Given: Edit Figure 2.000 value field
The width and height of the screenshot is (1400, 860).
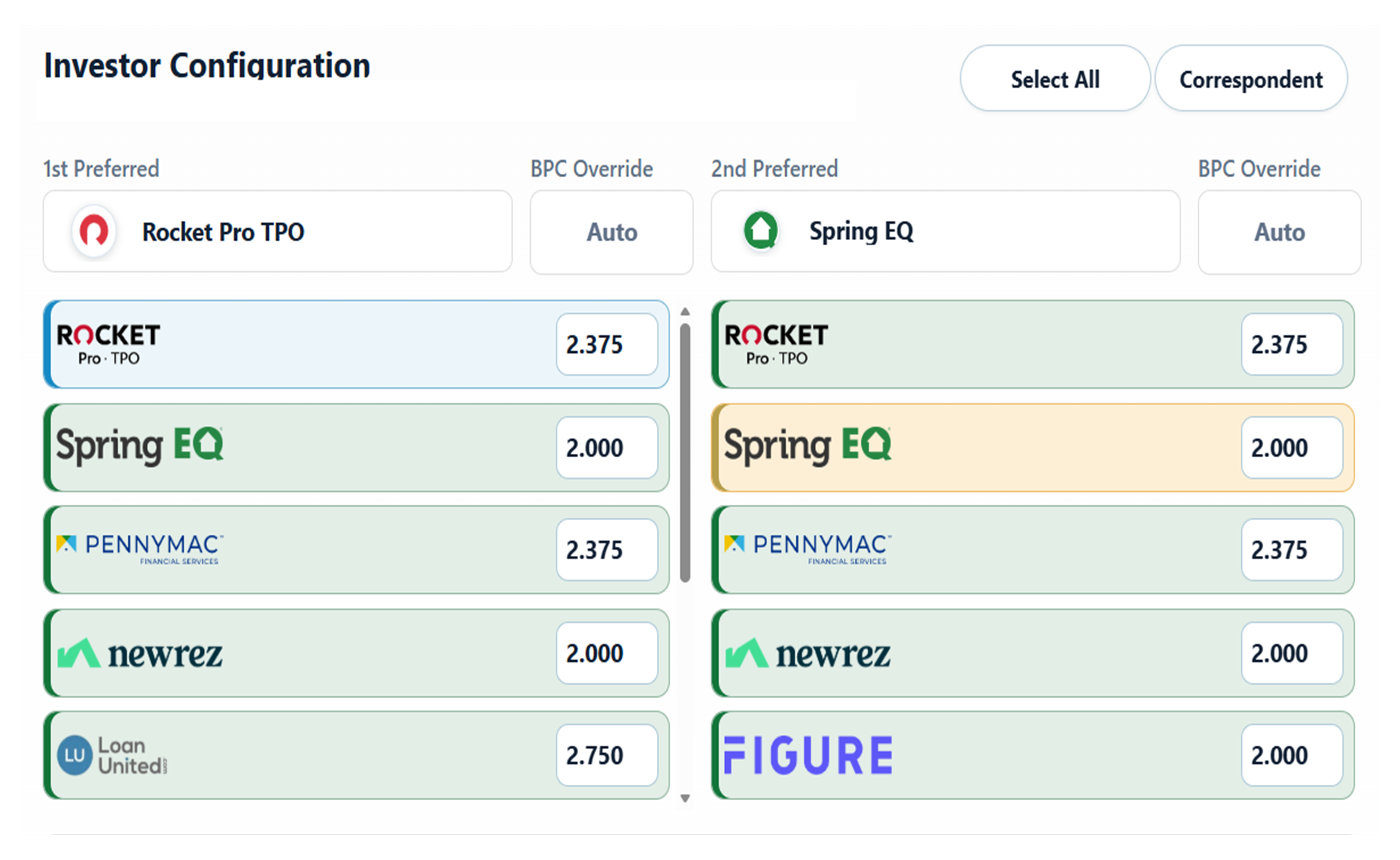Looking at the screenshot, I should point(1292,755).
